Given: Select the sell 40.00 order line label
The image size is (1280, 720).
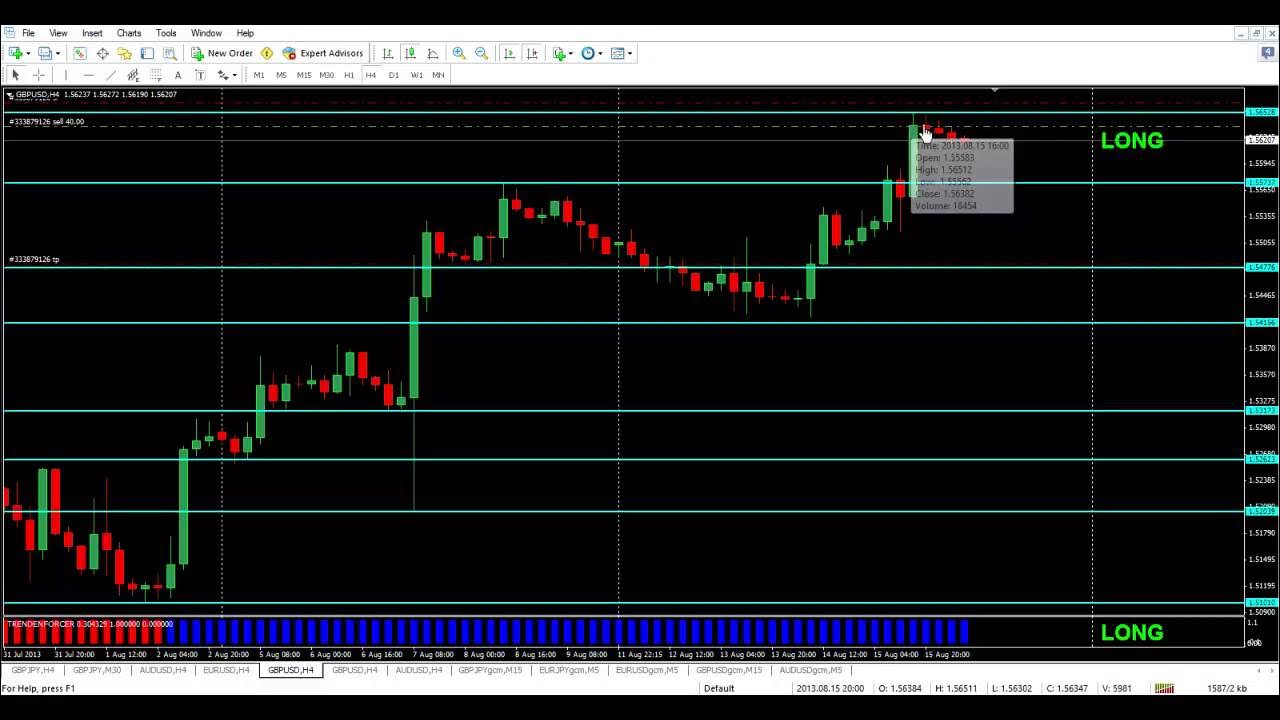Looking at the screenshot, I should (47, 122).
